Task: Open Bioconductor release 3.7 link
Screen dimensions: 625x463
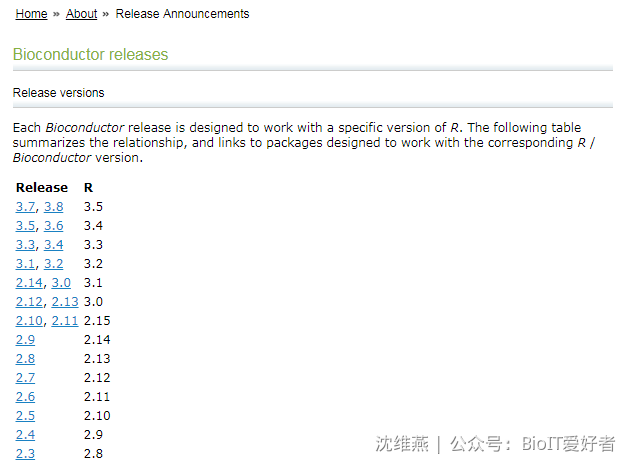Action: pos(26,206)
